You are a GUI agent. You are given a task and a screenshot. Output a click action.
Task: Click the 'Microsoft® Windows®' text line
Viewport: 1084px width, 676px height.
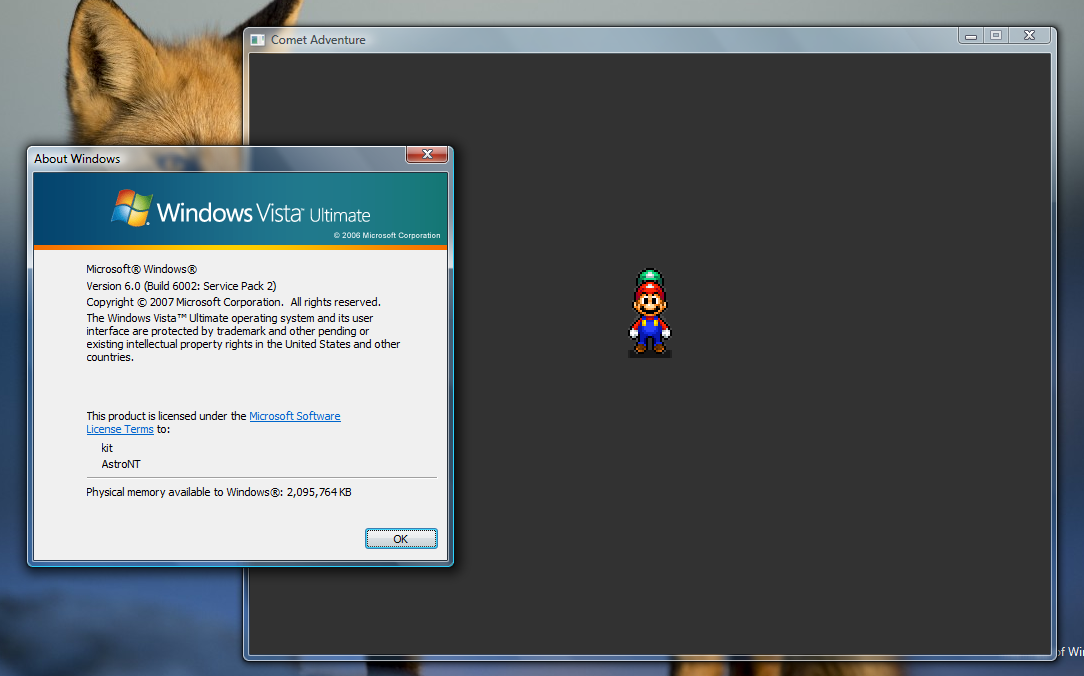(141, 270)
